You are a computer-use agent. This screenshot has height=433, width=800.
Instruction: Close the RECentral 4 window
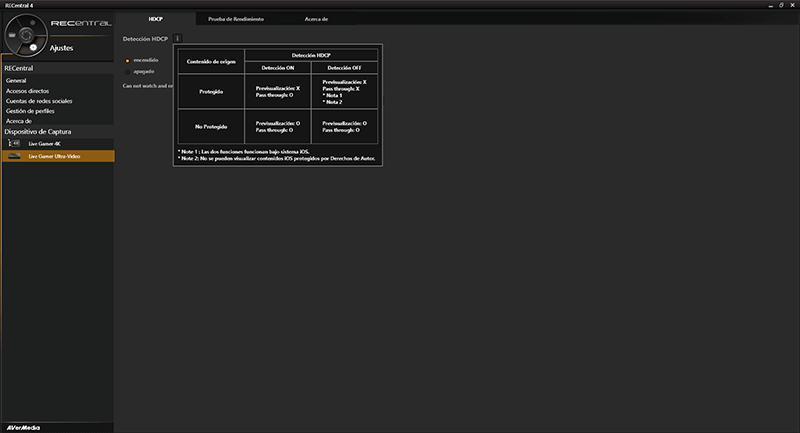792,5
